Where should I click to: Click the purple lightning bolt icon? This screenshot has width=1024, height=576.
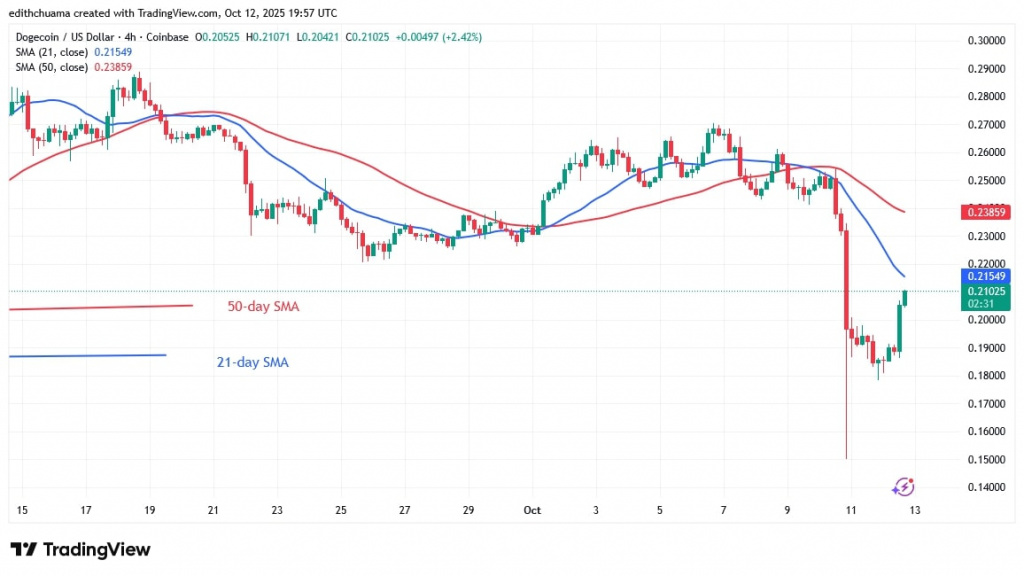903,486
